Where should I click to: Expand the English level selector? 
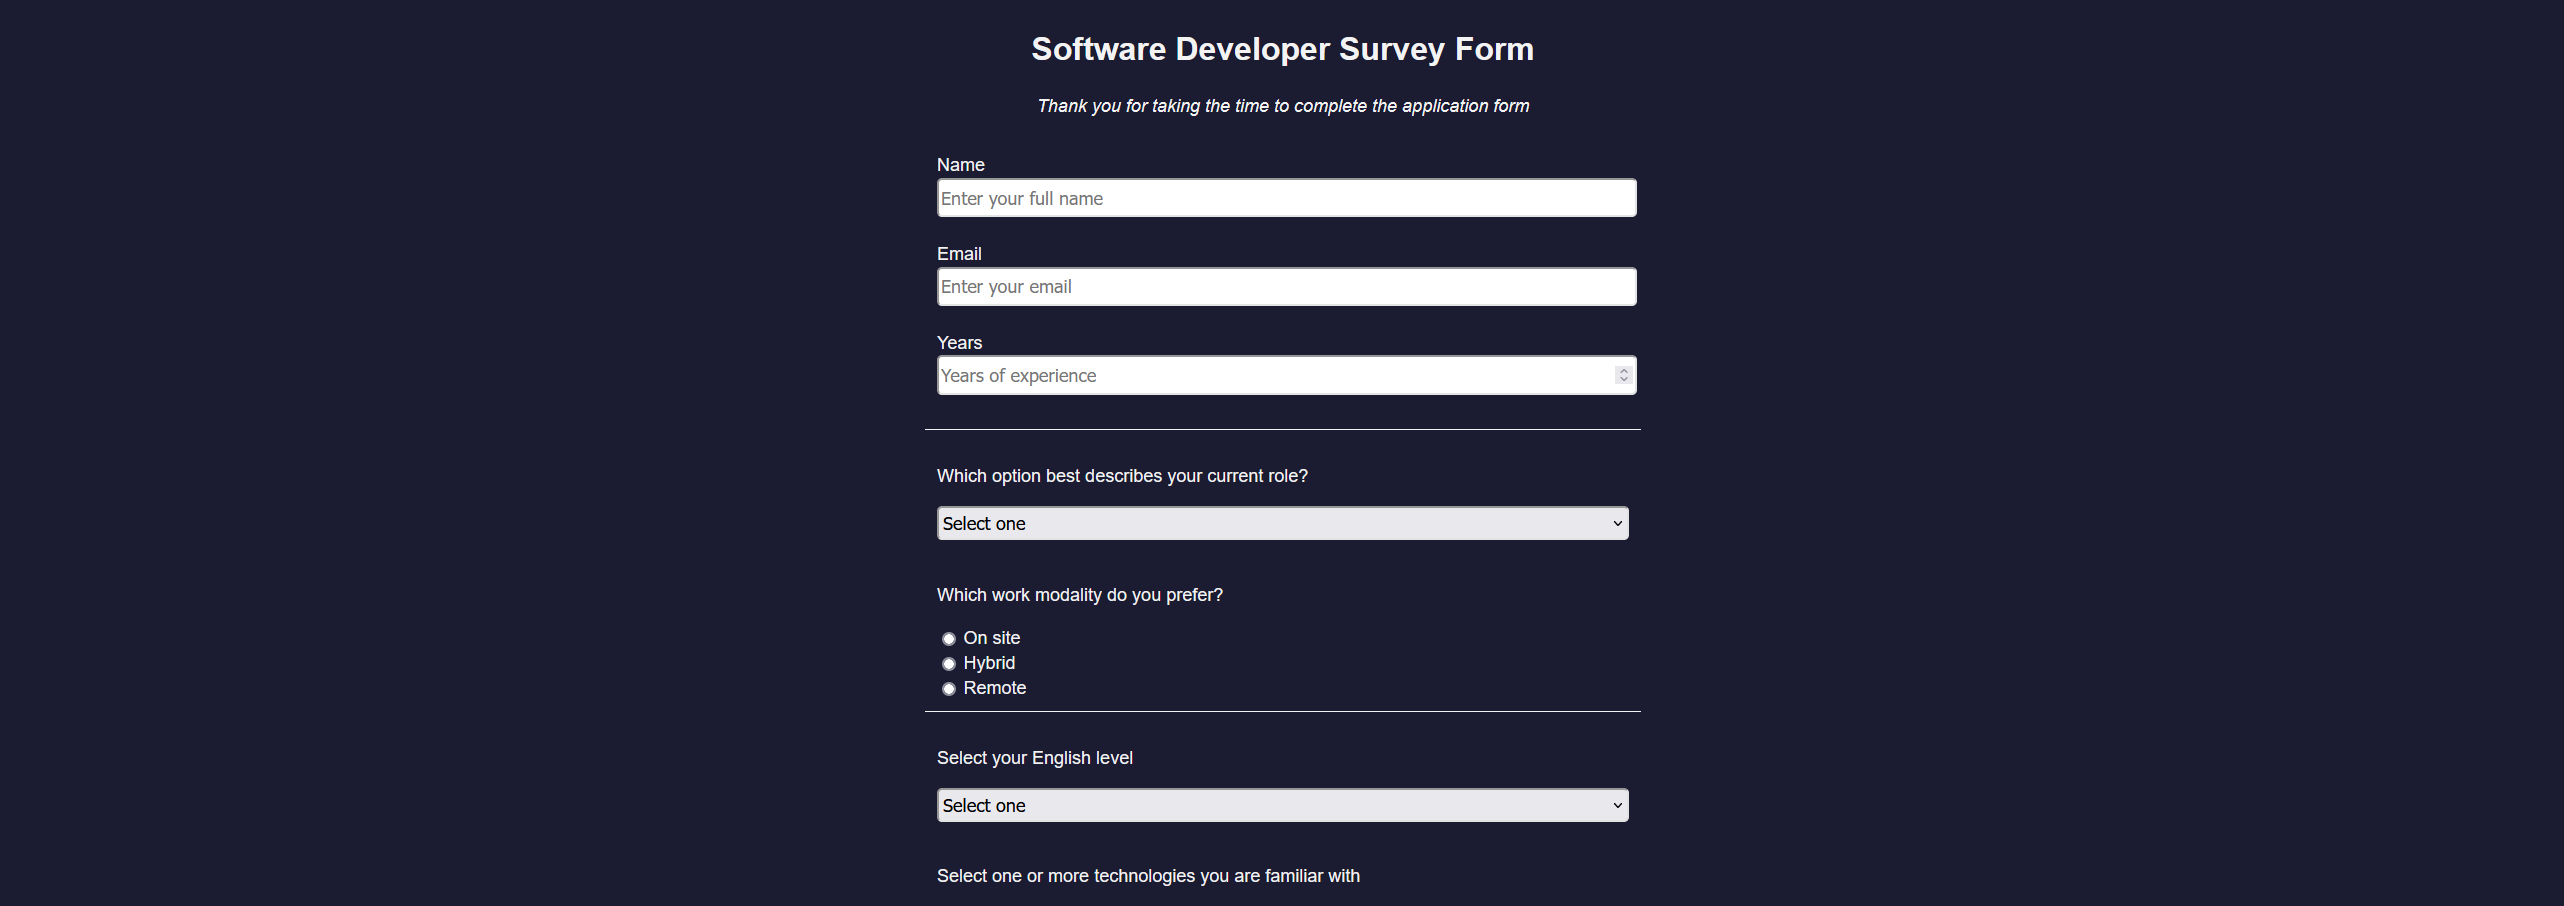pyautogui.click(x=1281, y=805)
